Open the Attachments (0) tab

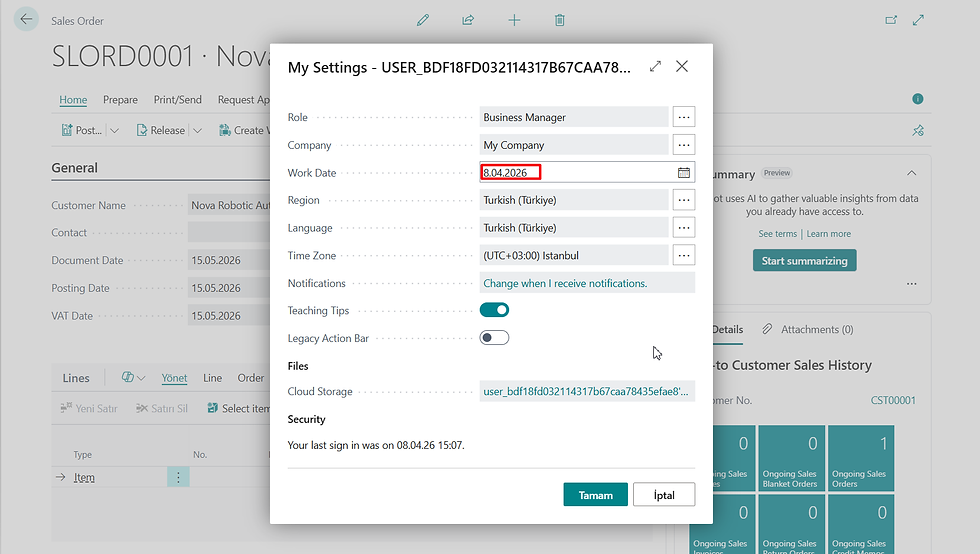point(807,329)
